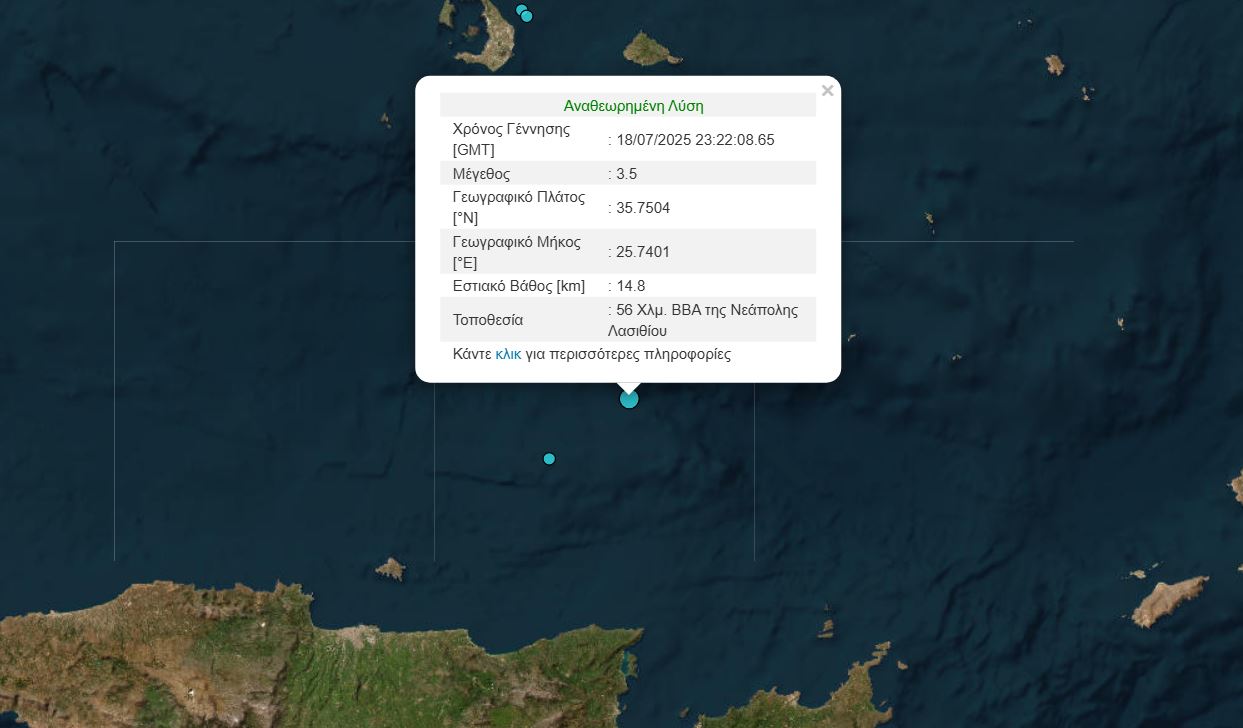The image size is (1243, 728).
Task: Click the longitude value 25.7401
Action: tap(643, 252)
